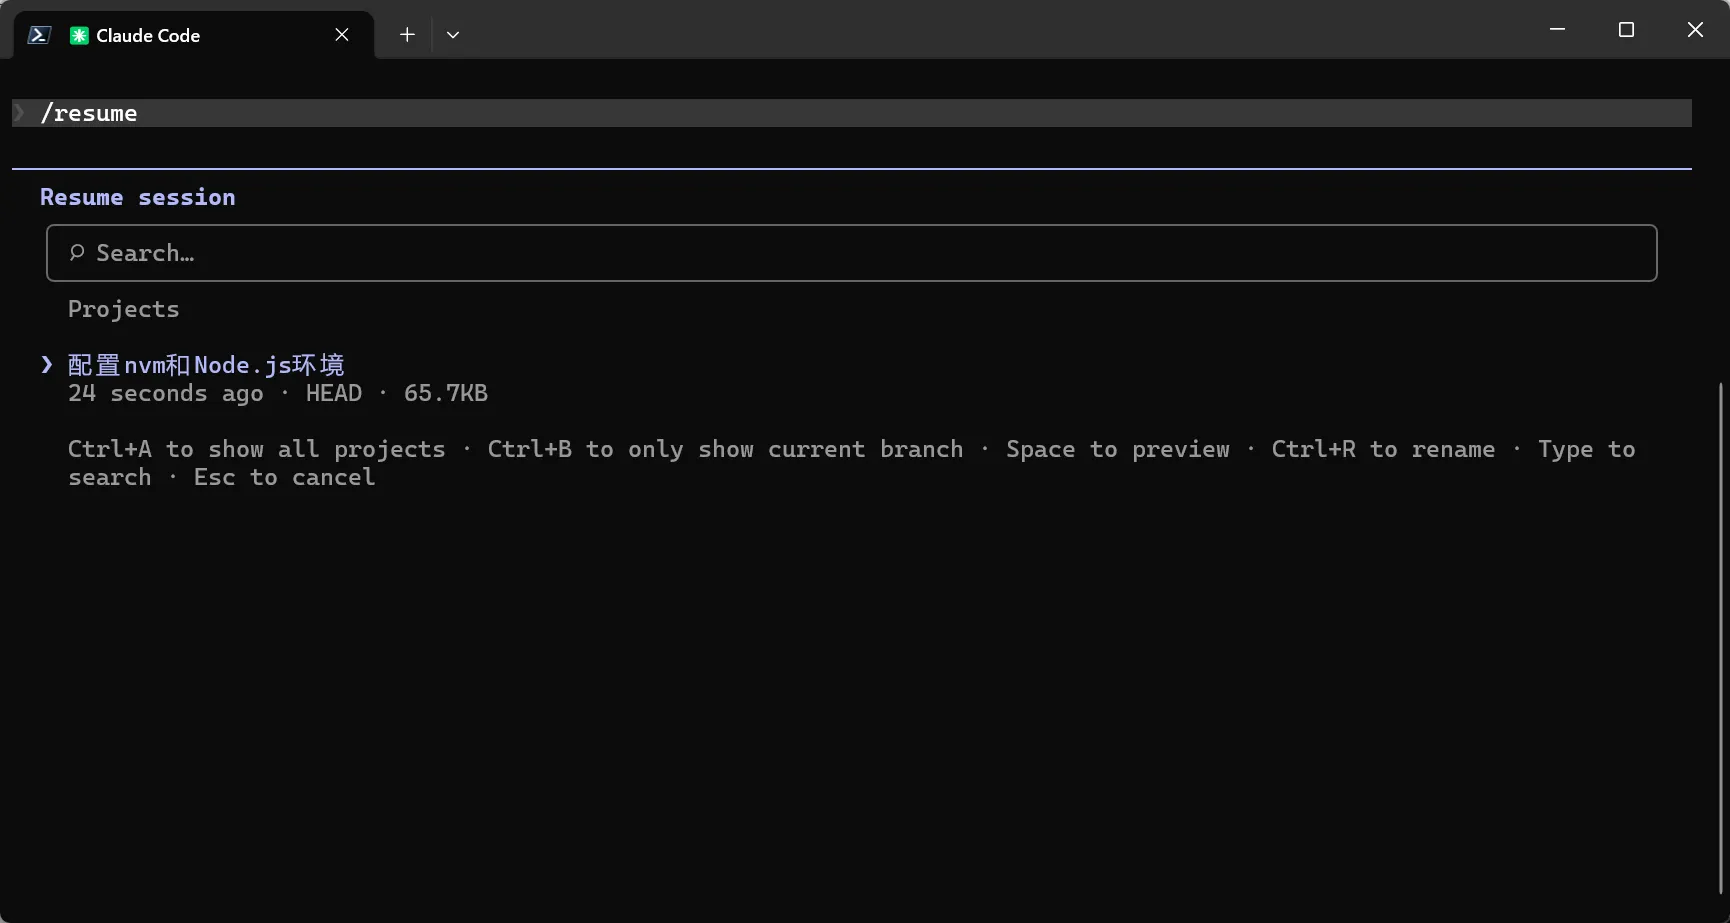Click the 'Space to preview' hint
This screenshot has height=923, width=1730.
tap(1118, 449)
